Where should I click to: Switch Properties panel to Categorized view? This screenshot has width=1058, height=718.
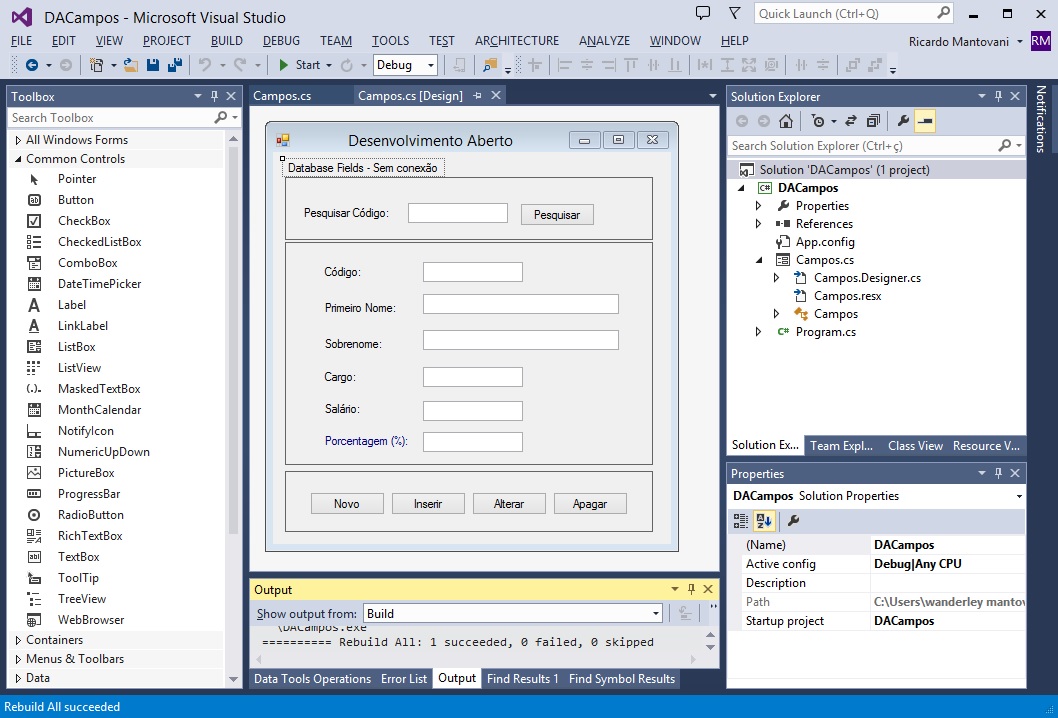click(741, 520)
